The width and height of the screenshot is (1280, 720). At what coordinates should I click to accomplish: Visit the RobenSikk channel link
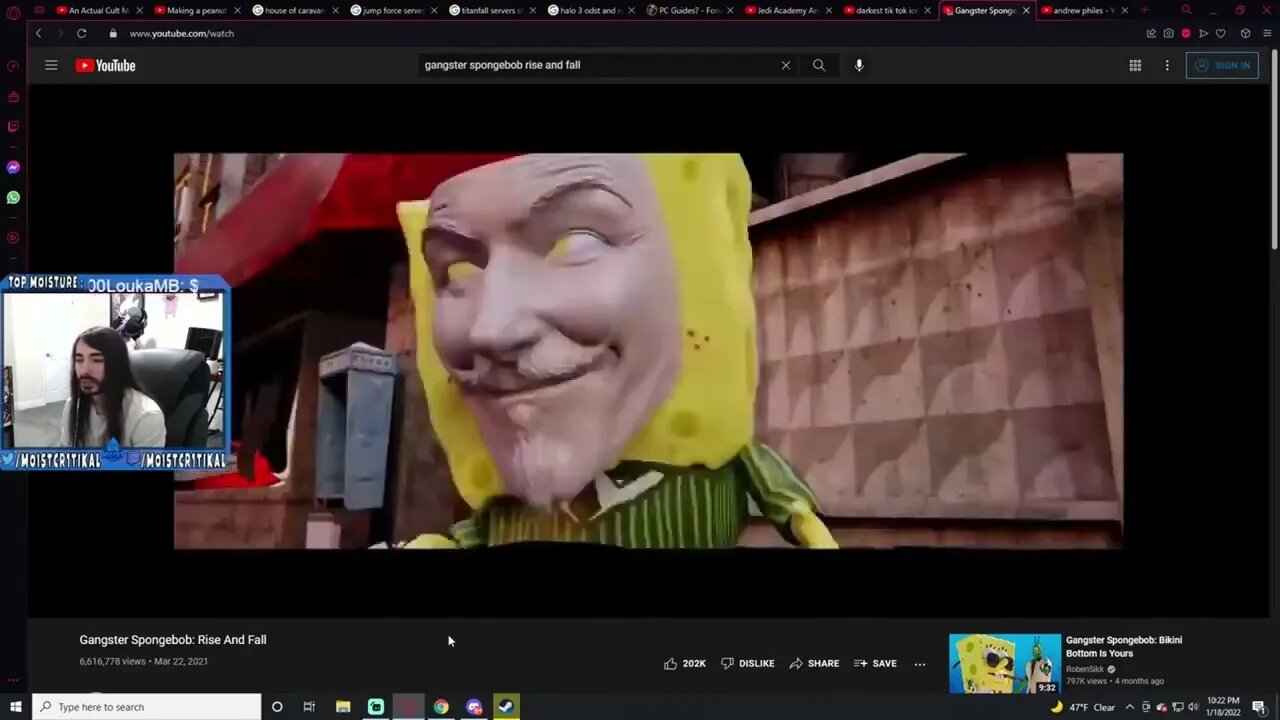click(x=1085, y=669)
